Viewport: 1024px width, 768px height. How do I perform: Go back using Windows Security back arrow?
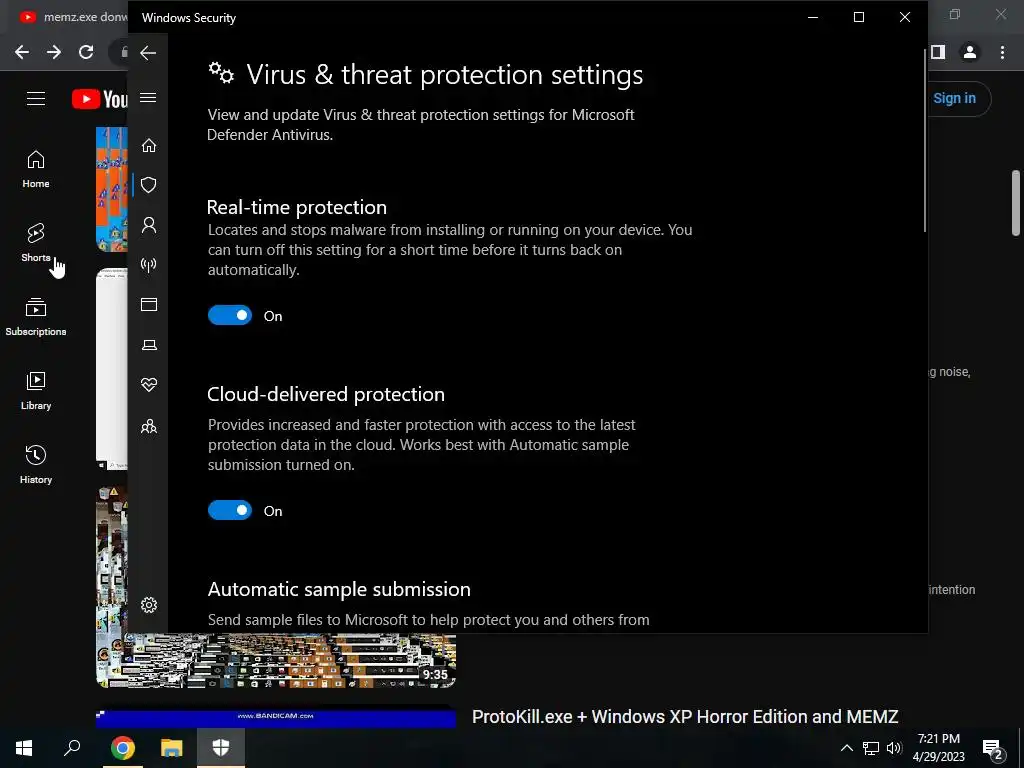(148, 53)
